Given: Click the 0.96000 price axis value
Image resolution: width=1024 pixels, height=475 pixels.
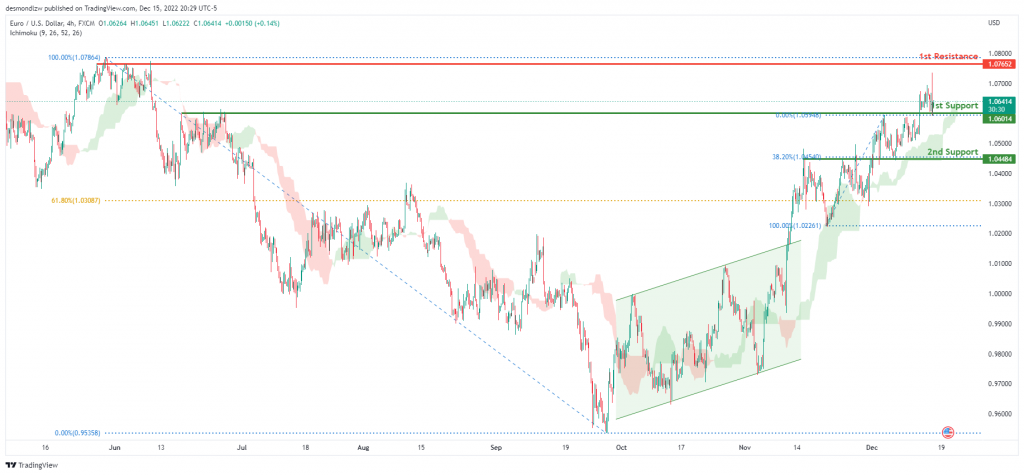Looking at the screenshot, I should pos(1000,414).
